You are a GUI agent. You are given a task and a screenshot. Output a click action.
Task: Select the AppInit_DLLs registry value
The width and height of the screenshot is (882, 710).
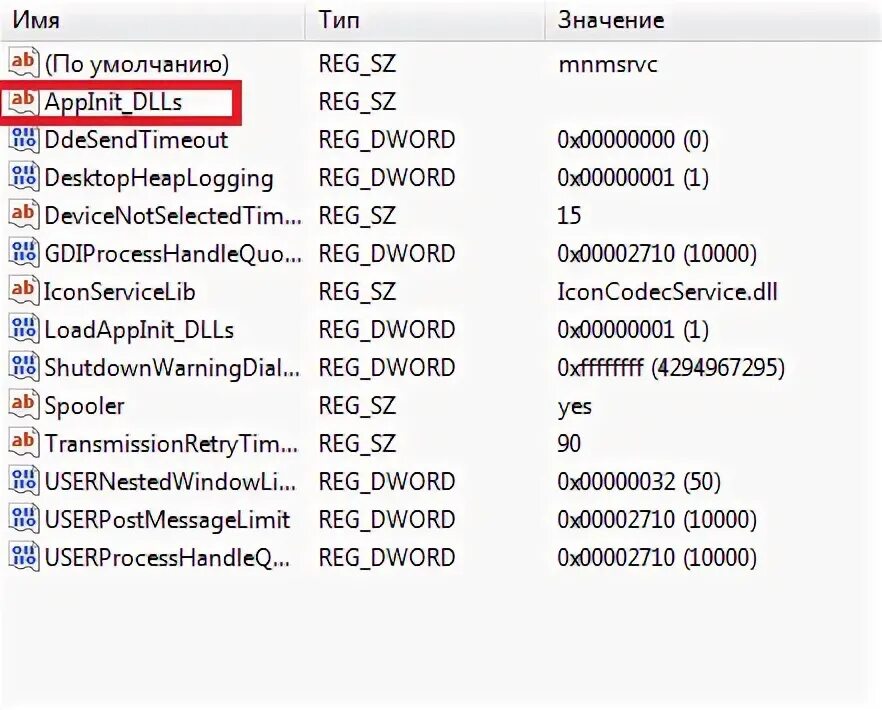click(x=113, y=102)
